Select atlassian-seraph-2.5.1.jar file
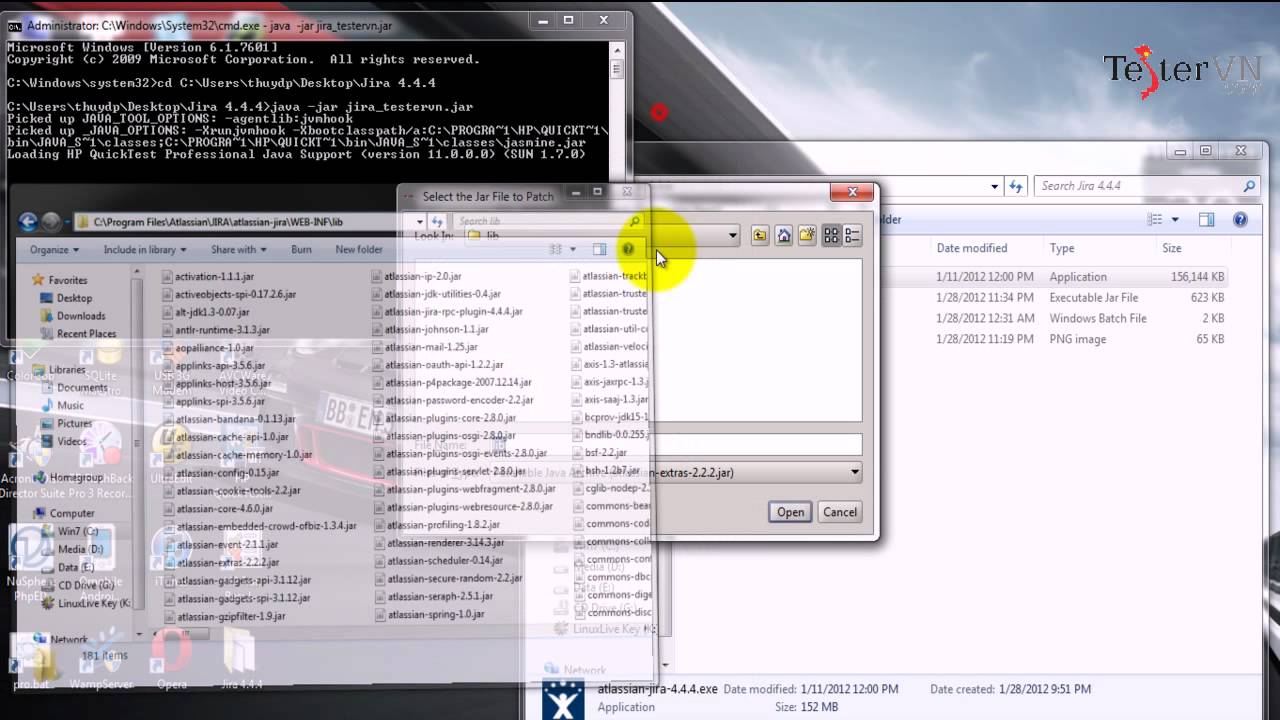 (x=439, y=596)
